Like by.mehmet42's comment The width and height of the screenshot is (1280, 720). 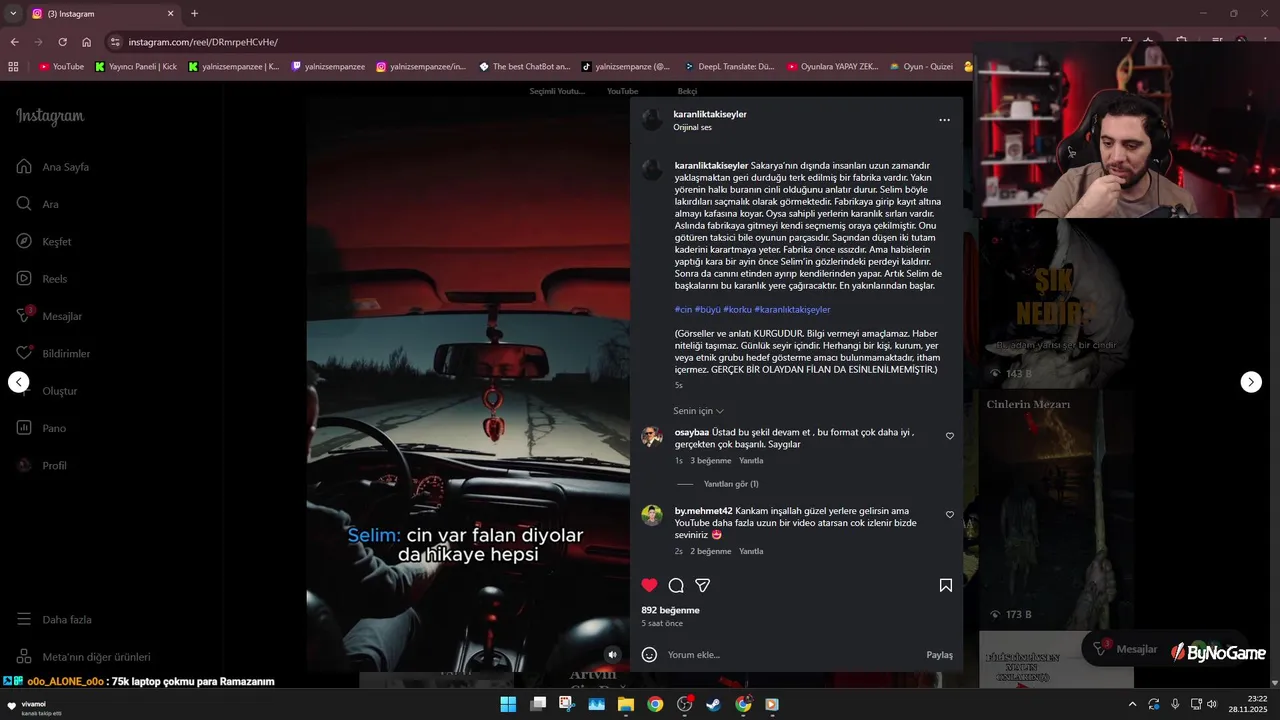click(x=950, y=515)
